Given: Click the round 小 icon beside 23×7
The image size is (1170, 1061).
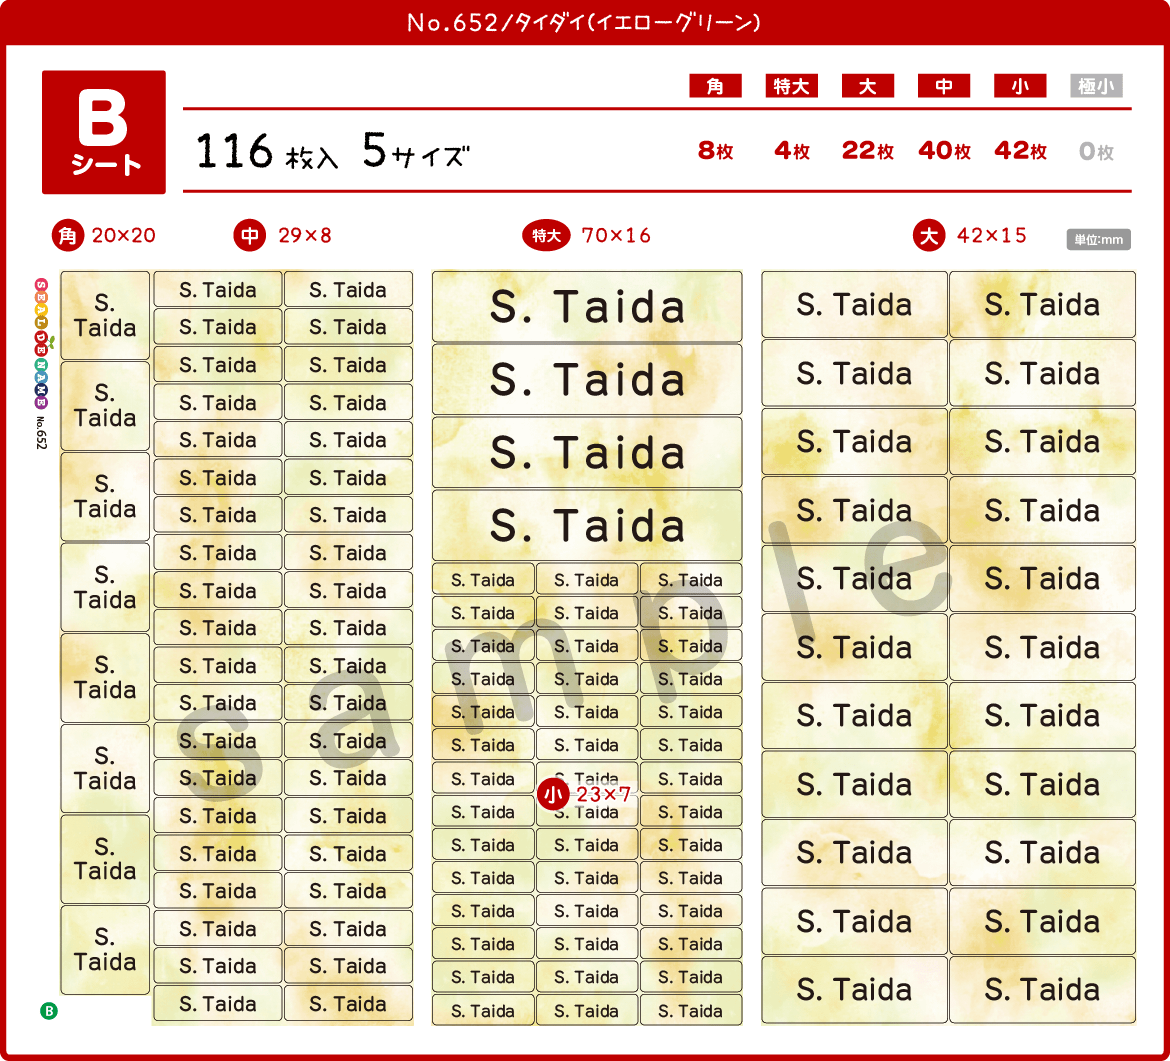Looking at the screenshot, I should click(553, 795).
